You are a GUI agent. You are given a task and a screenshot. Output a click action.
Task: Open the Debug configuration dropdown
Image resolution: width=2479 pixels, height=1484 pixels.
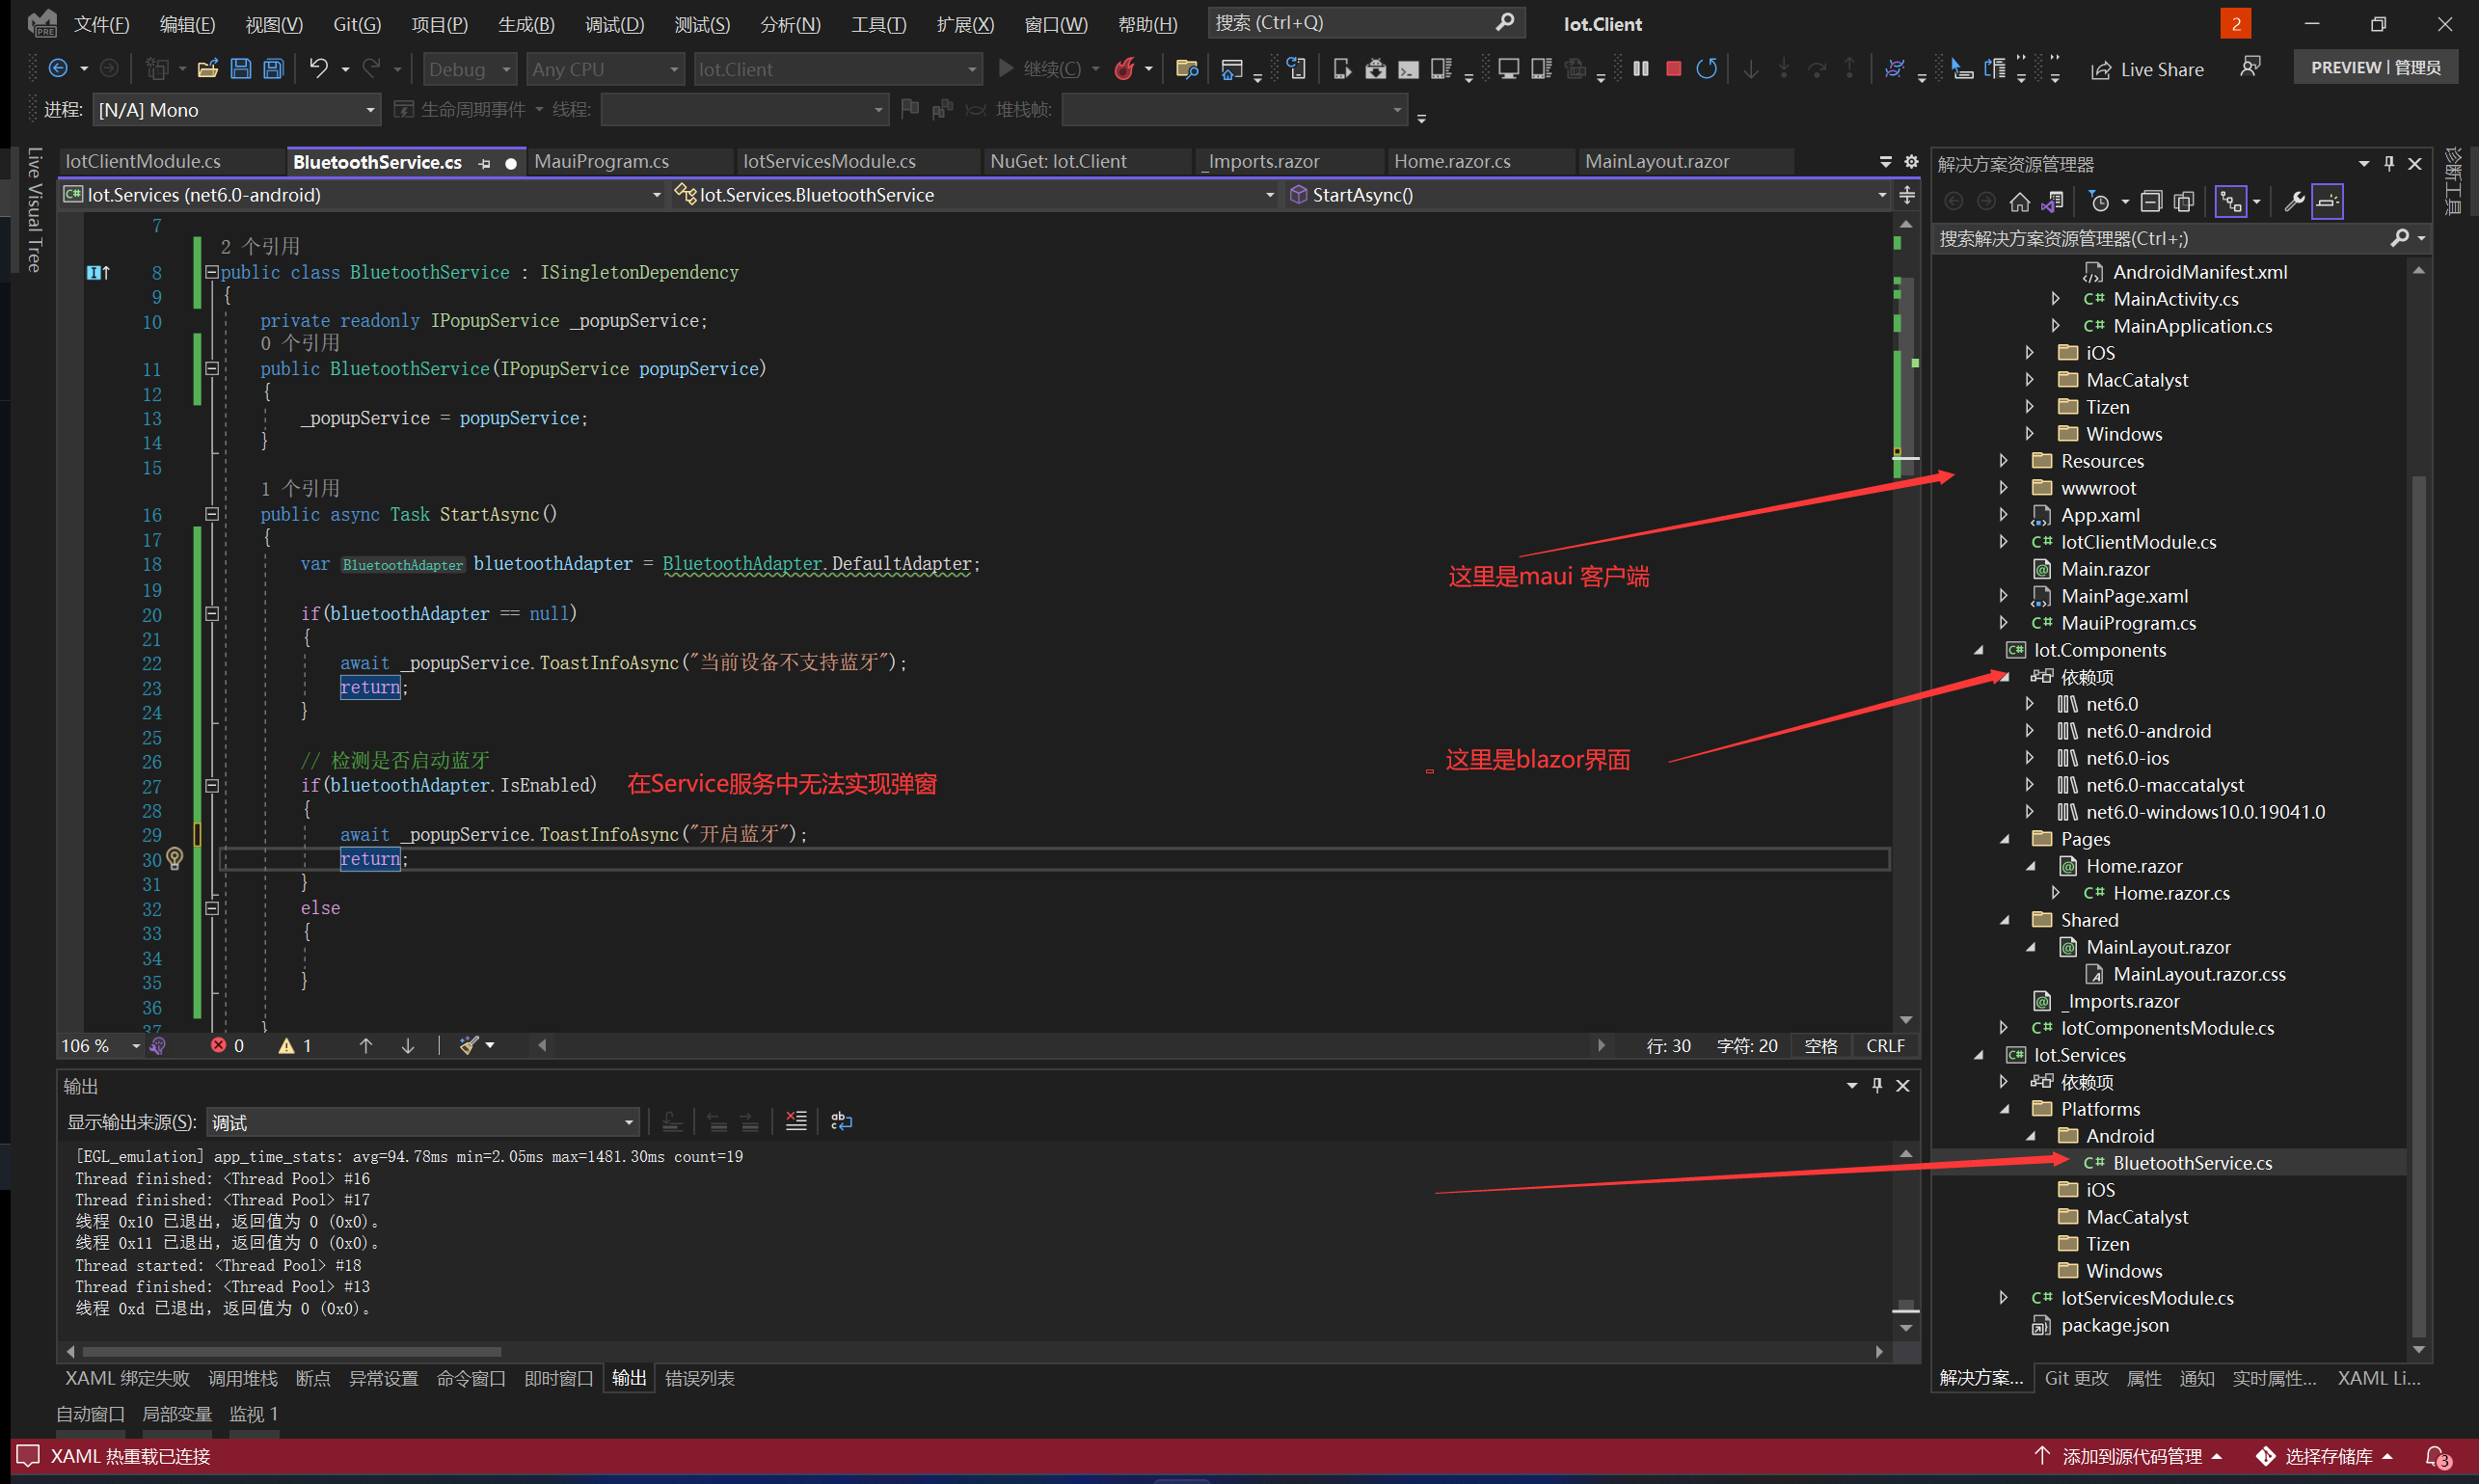pos(469,69)
